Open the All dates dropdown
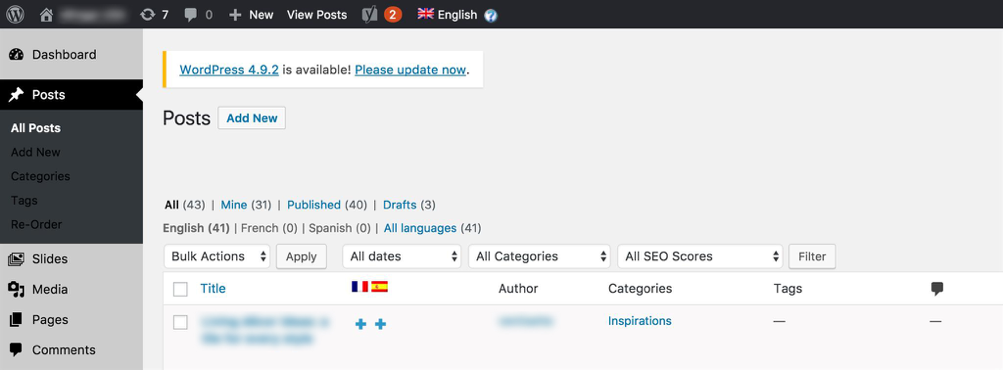Screen dimensions: 1003x370 coord(402,256)
